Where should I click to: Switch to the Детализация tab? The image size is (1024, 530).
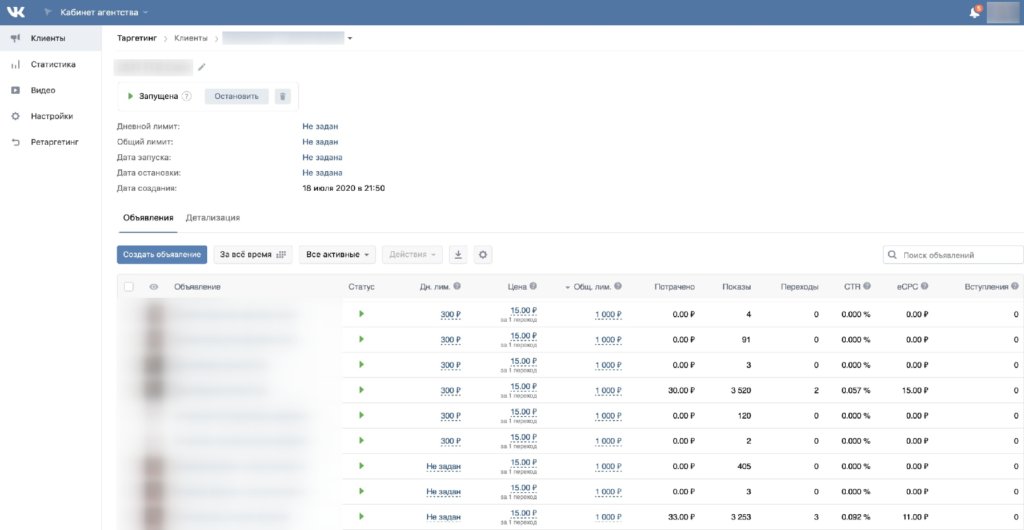pos(212,217)
